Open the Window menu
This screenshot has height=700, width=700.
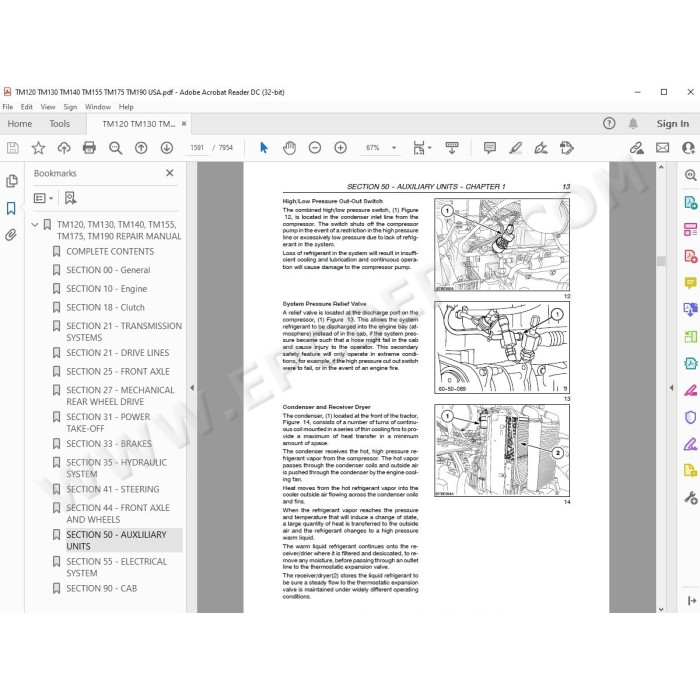click(x=98, y=107)
